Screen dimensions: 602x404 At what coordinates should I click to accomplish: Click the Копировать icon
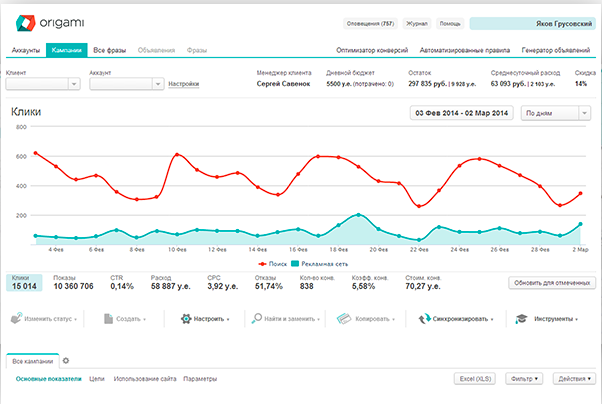(x=345, y=319)
